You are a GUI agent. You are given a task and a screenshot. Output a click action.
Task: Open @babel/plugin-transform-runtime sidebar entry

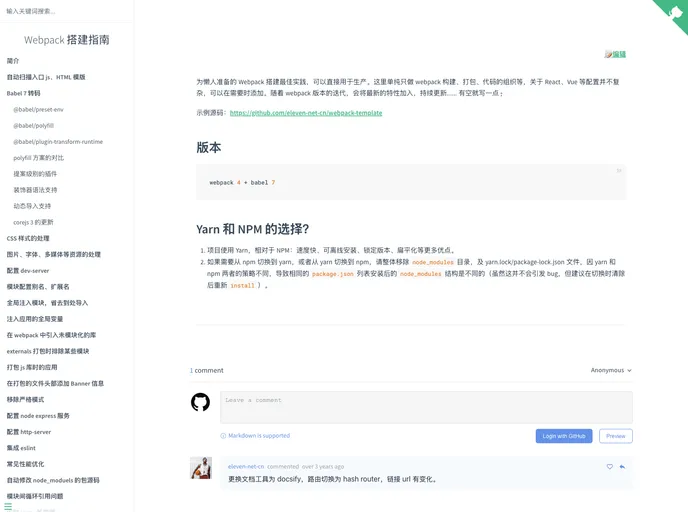point(58,142)
